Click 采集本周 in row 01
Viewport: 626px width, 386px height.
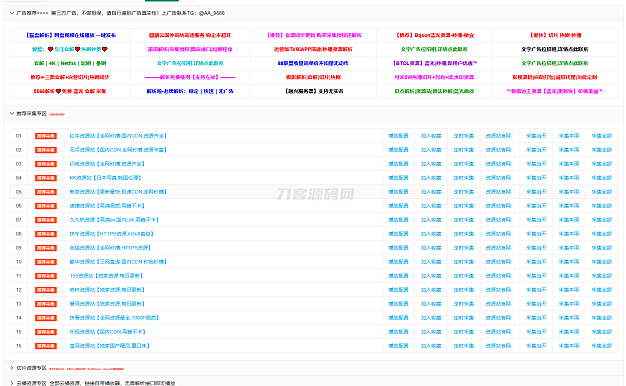click(x=569, y=136)
